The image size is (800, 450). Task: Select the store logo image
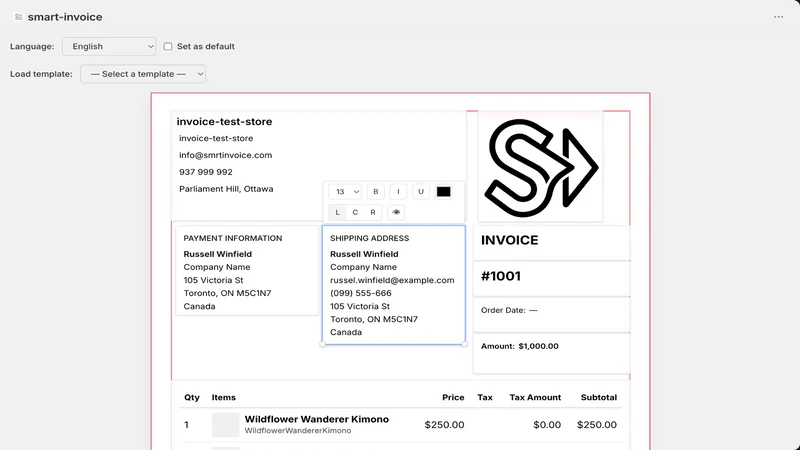[541, 167]
